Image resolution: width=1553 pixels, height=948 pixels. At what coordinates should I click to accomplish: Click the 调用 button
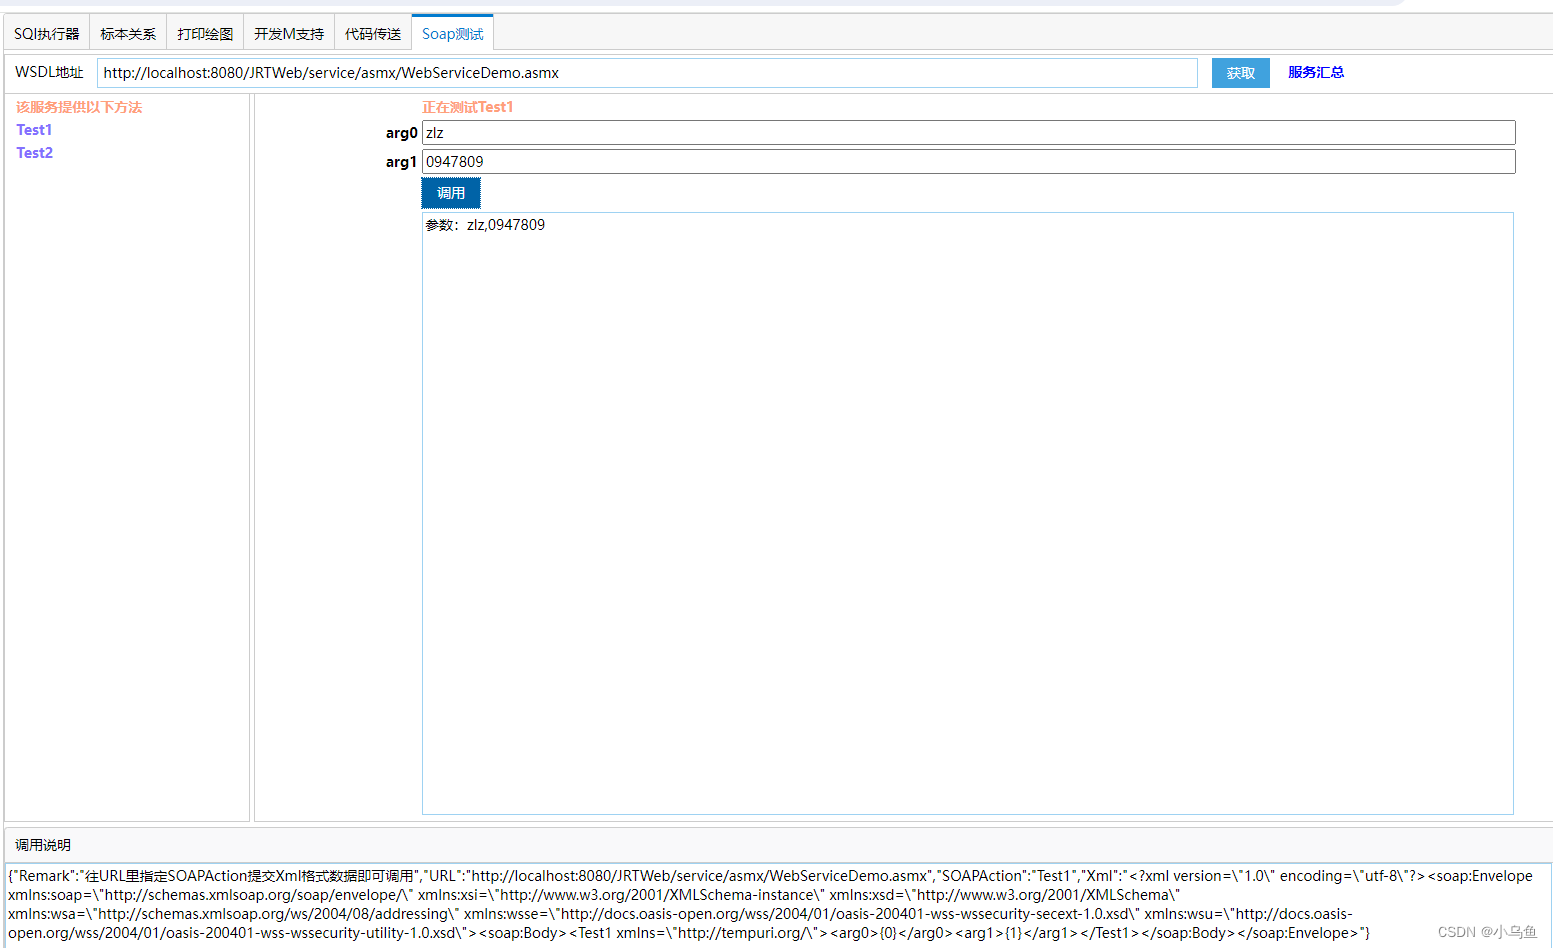click(451, 193)
